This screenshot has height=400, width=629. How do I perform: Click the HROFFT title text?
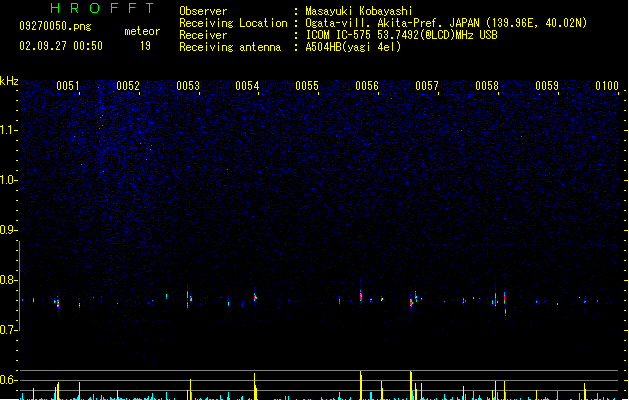click(102, 8)
